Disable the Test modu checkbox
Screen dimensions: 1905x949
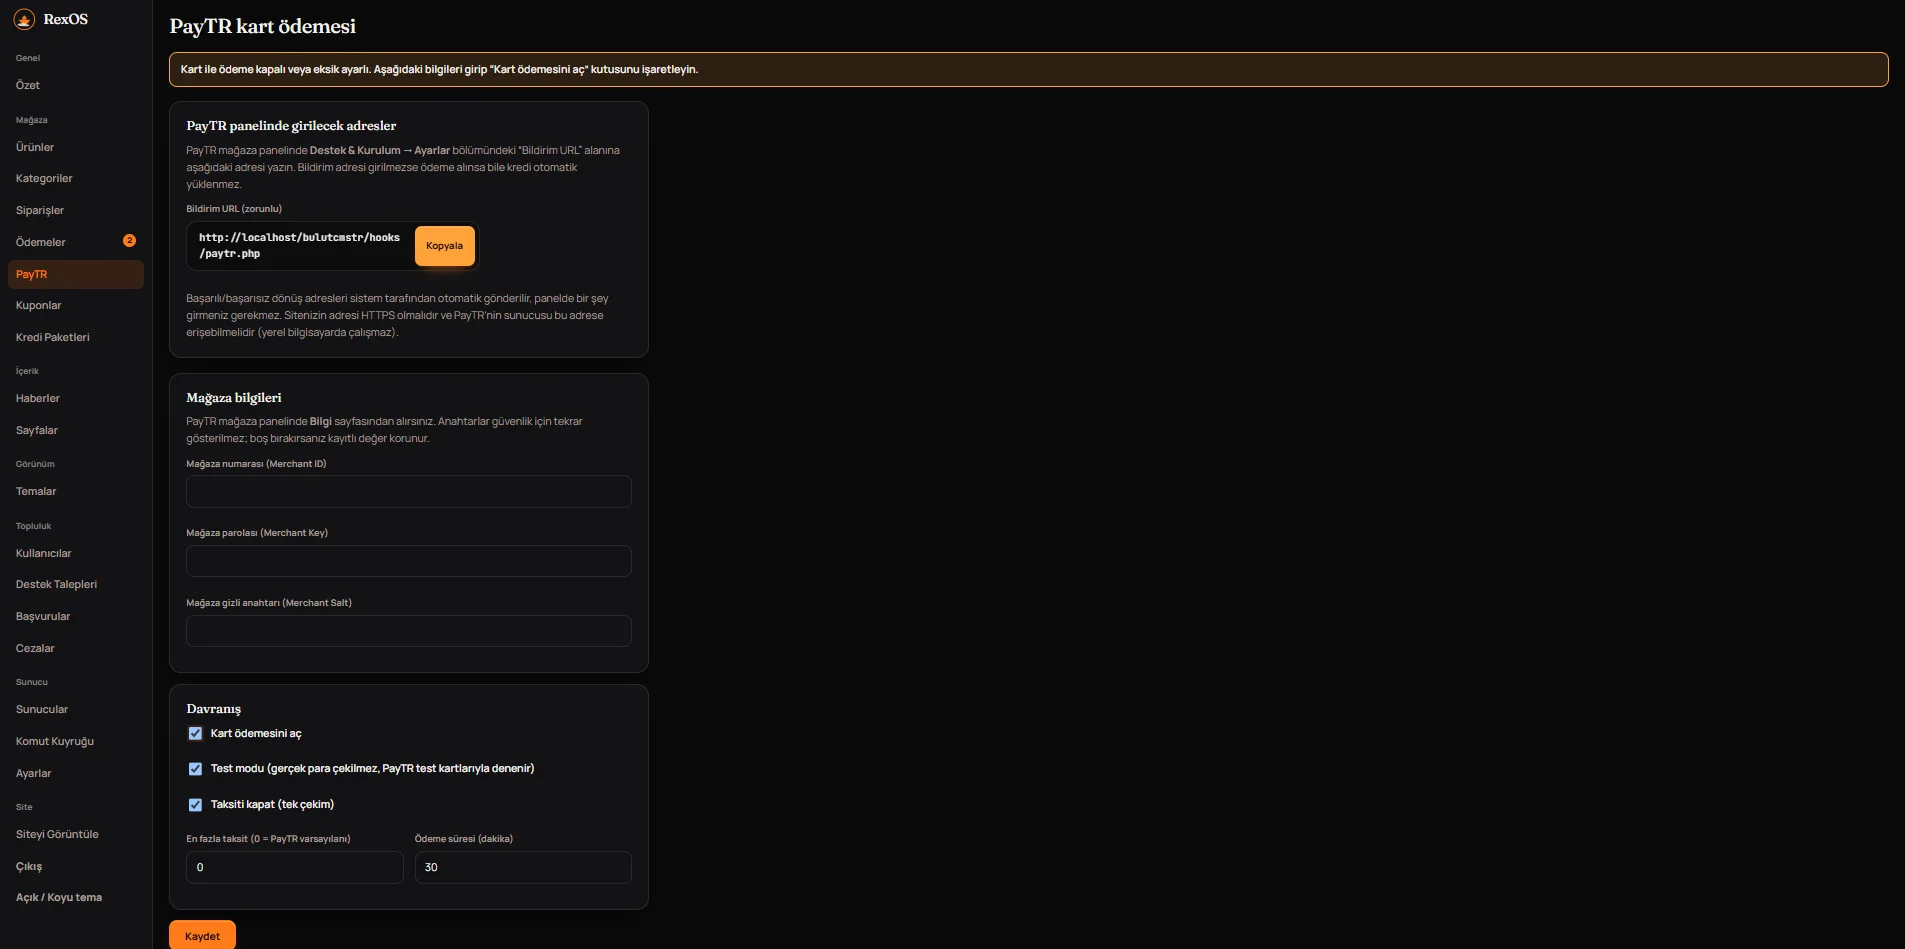click(x=195, y=769)
